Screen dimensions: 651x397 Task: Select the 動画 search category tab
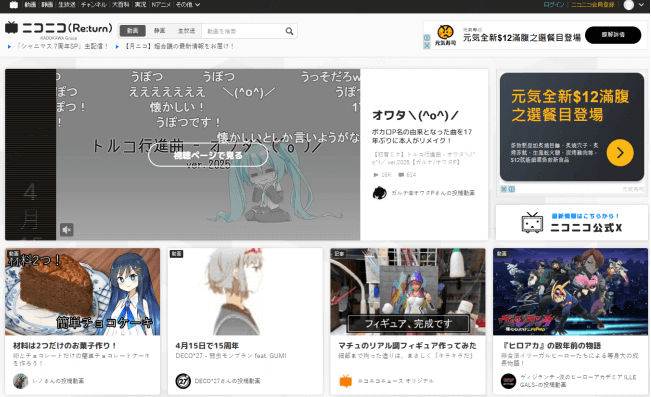tap(133, 31)
